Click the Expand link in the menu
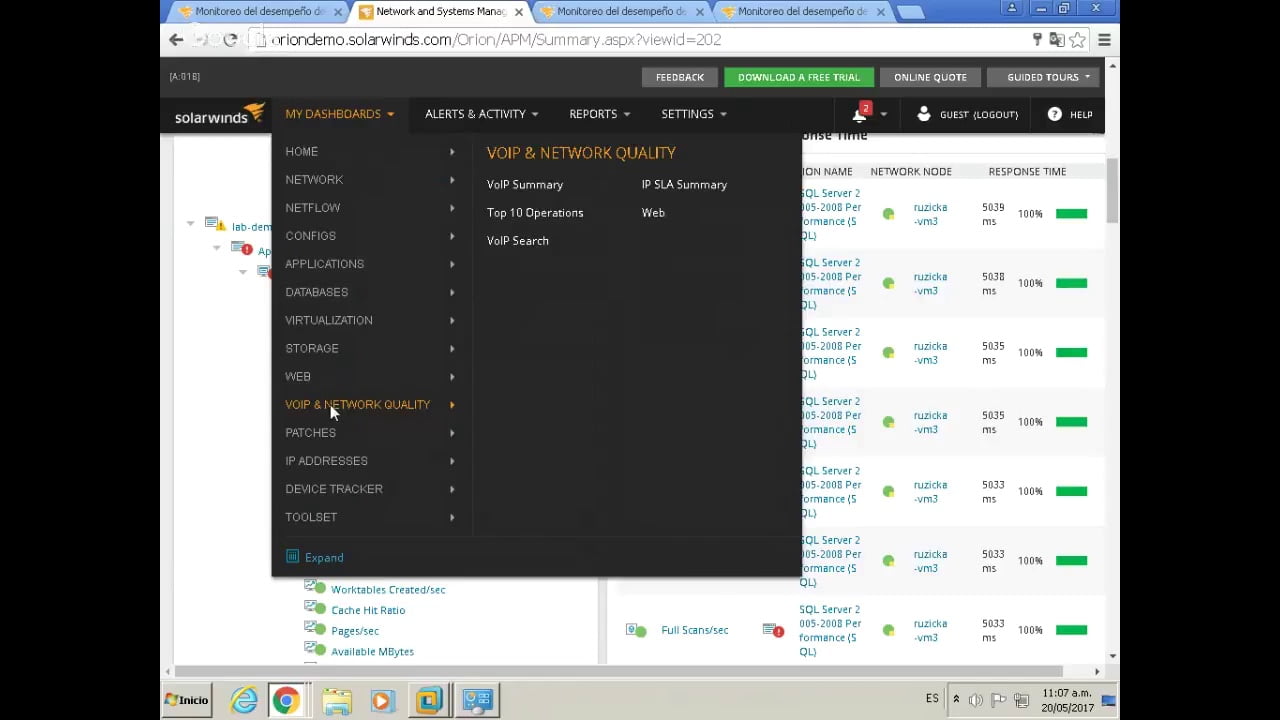The width and height of the screenshot is (1280, 720). pyautogui.click(x=324, y=557)
